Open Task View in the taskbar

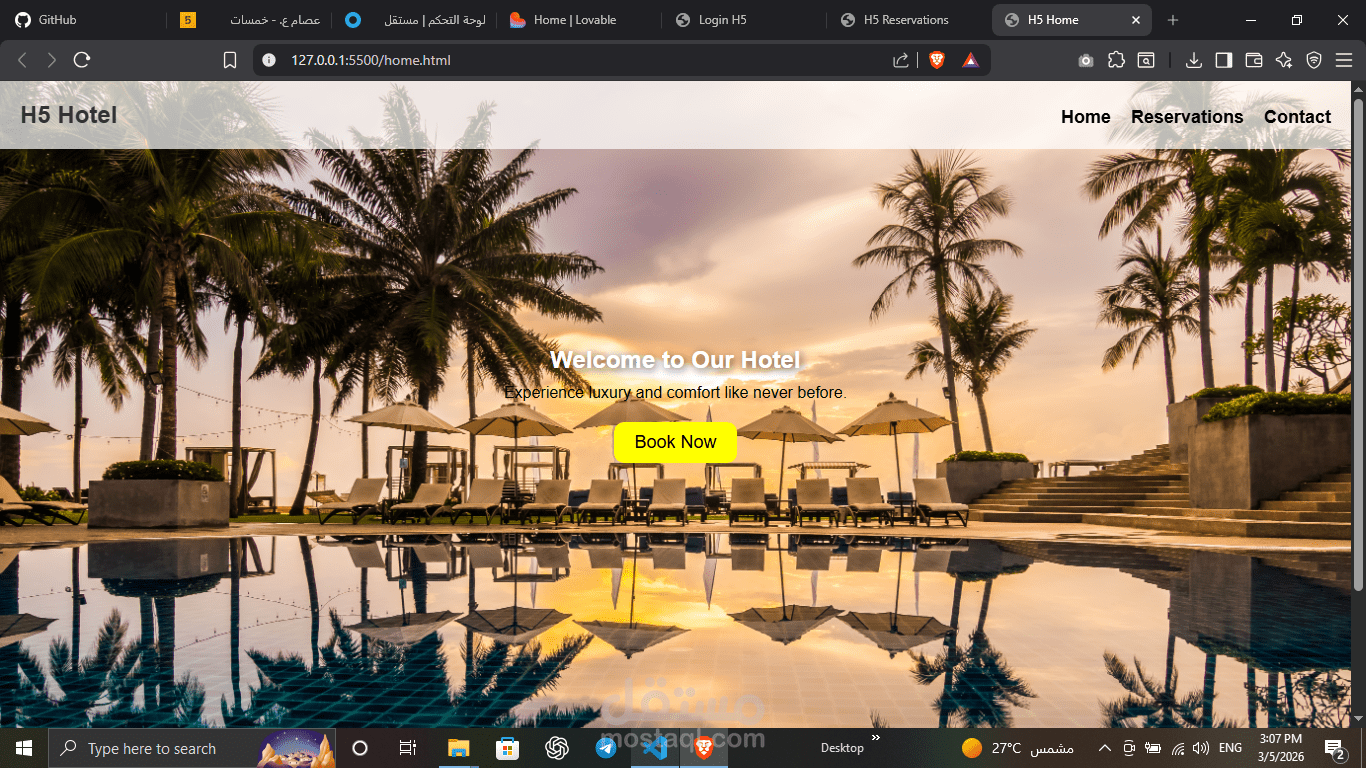(407, 748)
